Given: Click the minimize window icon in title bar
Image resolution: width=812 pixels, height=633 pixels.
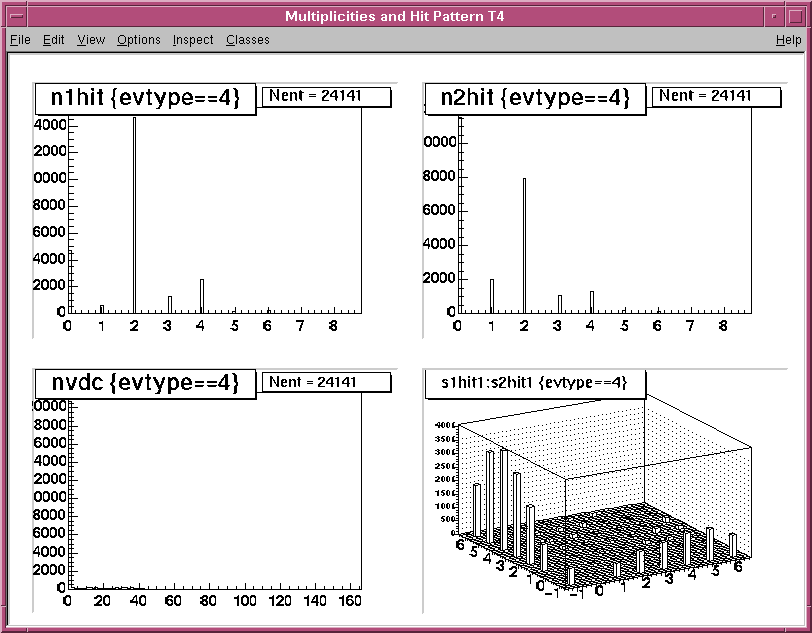Looking at the screenshot, I should (774, 16).
